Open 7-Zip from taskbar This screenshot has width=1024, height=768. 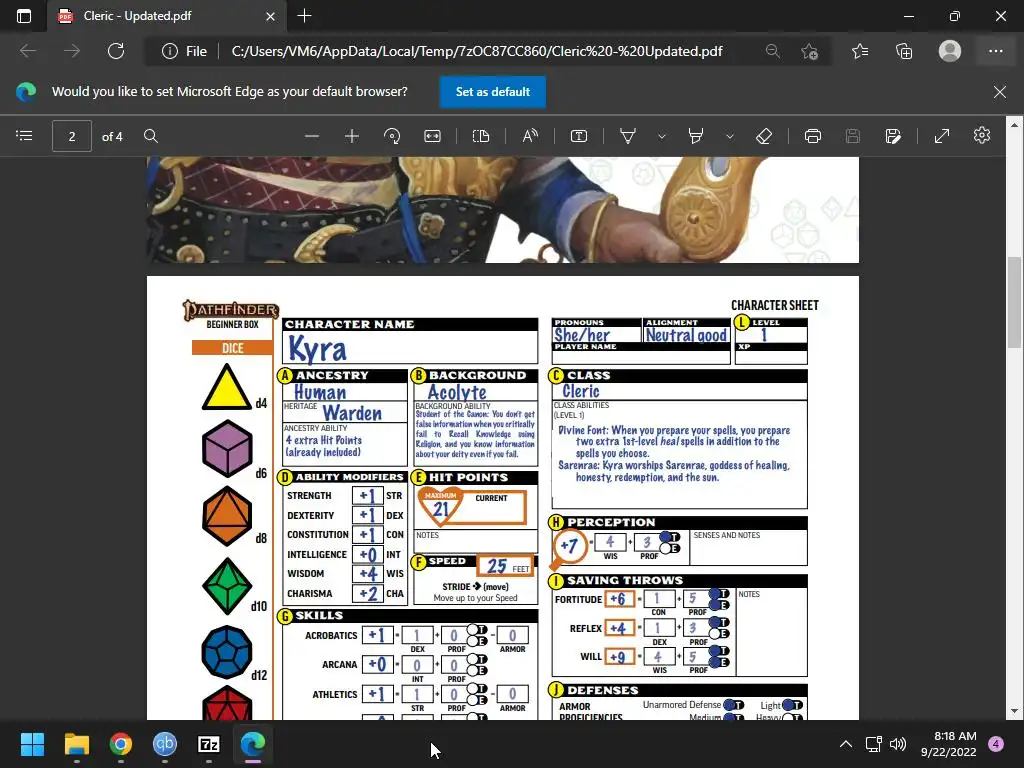pos(209,744)
